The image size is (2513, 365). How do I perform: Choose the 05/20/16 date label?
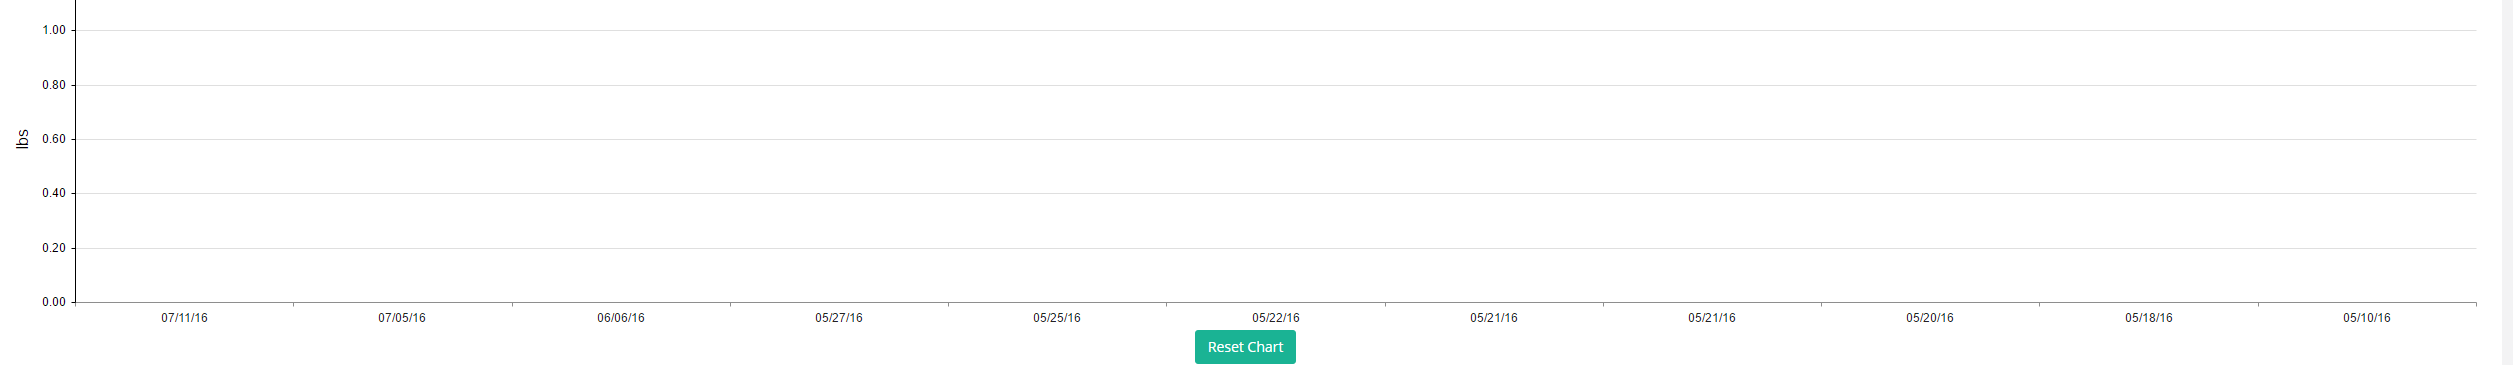pyautogui.click(x=1930, y=318)
